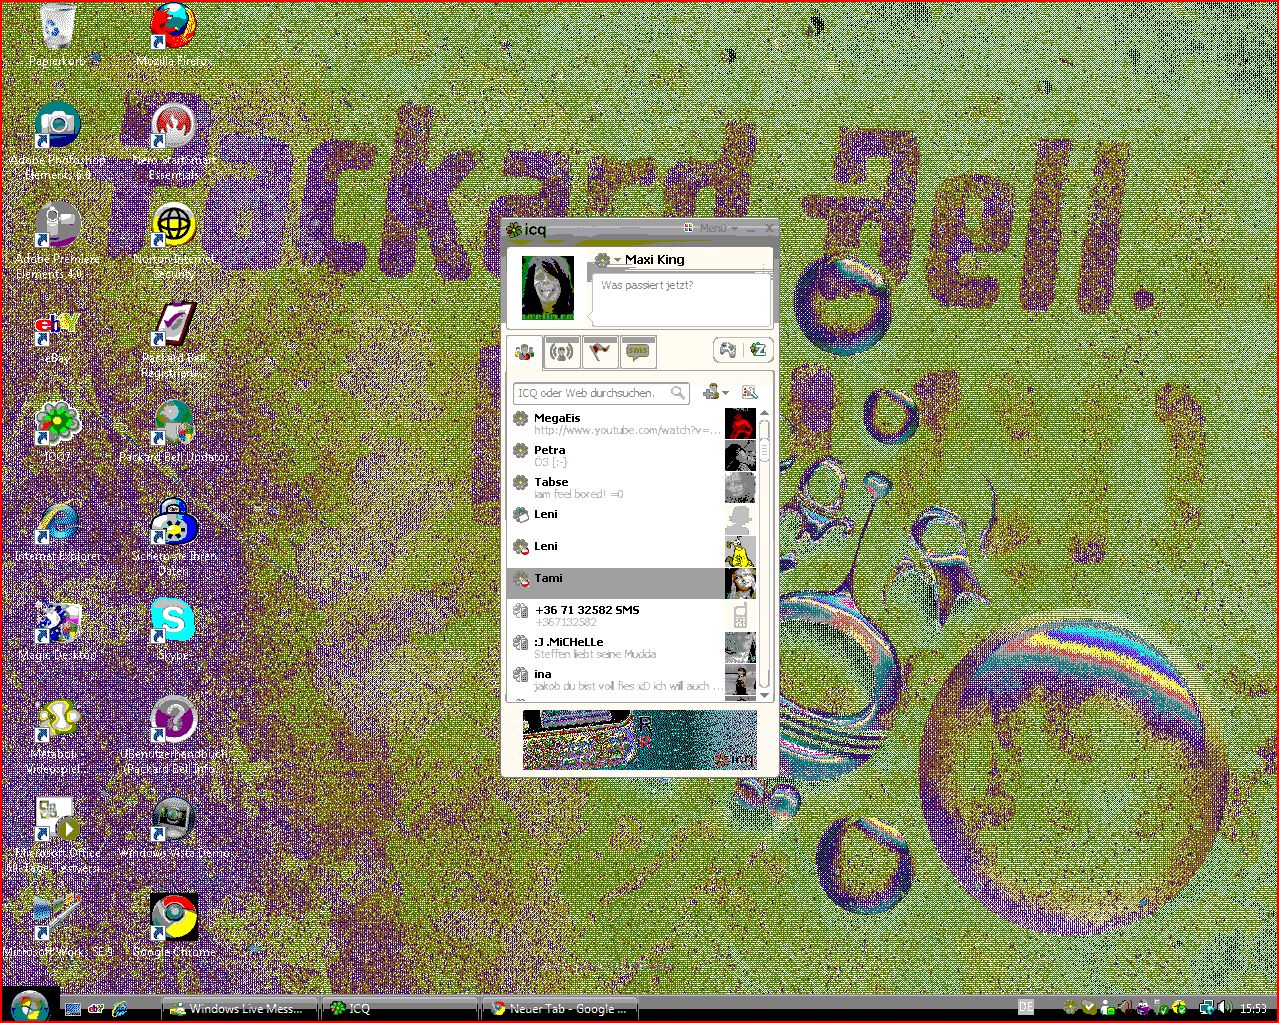The image size is (1279, 1023).
Task: Switch to the ICQ broadcast feed tab
Action: coord(562,351)
